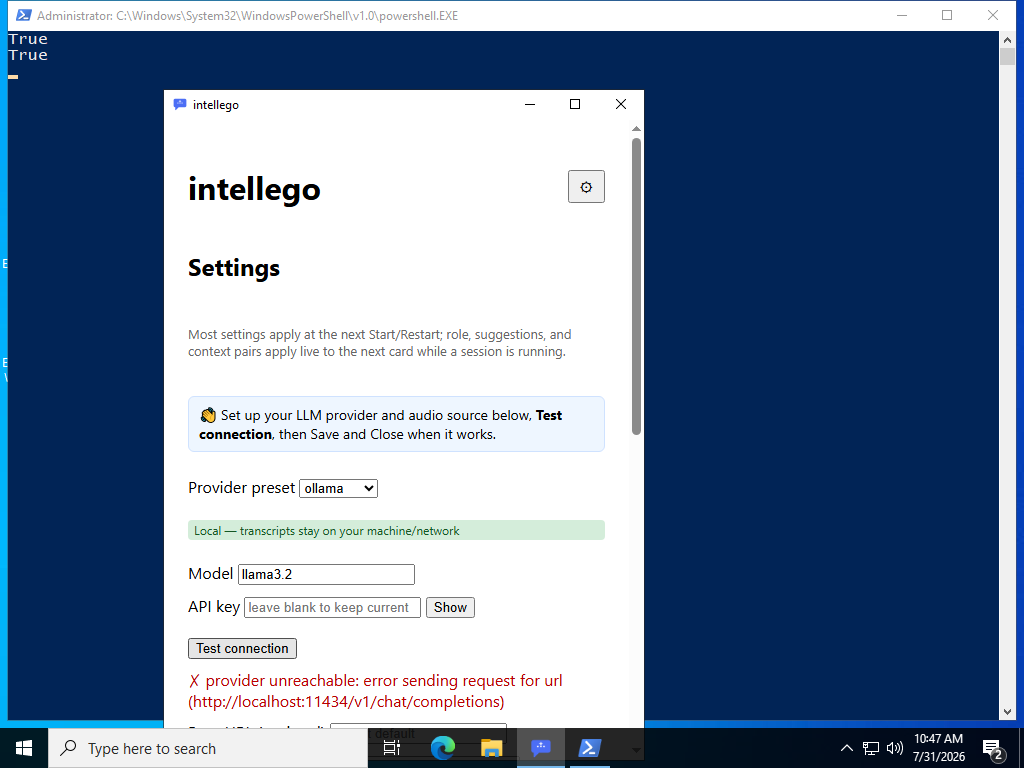Show hidden system tray icons
Screen dimensions: 1024x768
[x=846, y=748]
